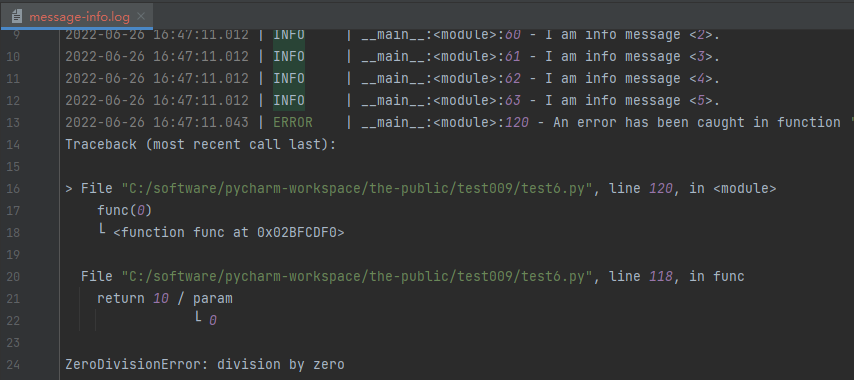Open the test6.py path on line 20
The image size is (854, 380).
point(356,277)
